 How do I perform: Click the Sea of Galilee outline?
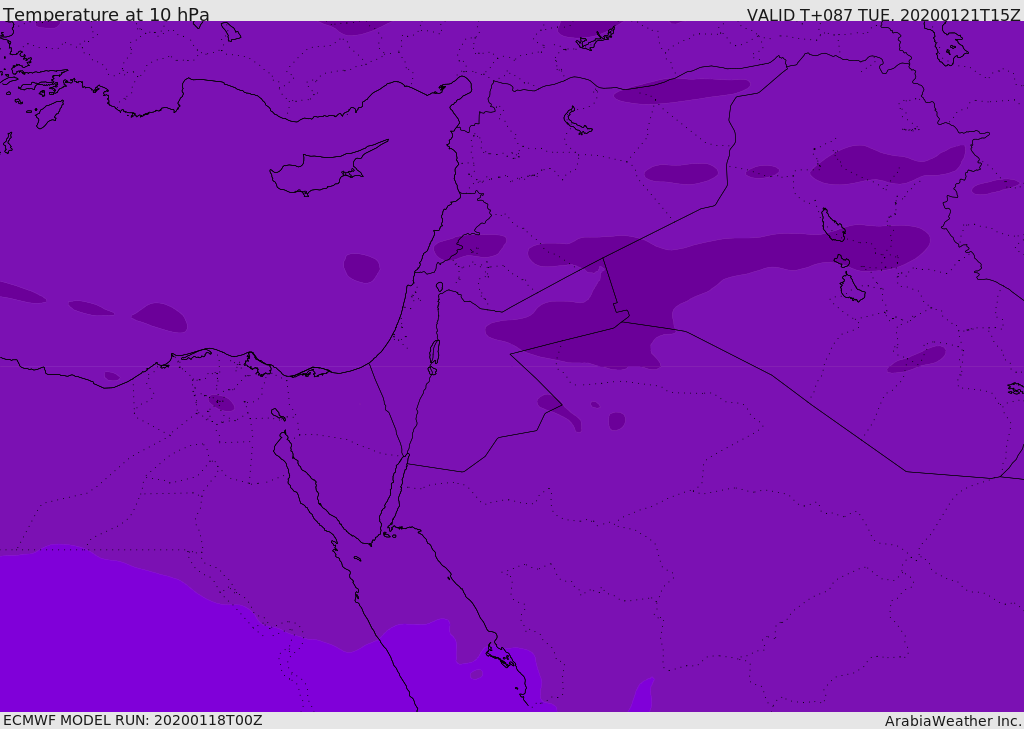(x=439, y=287)
